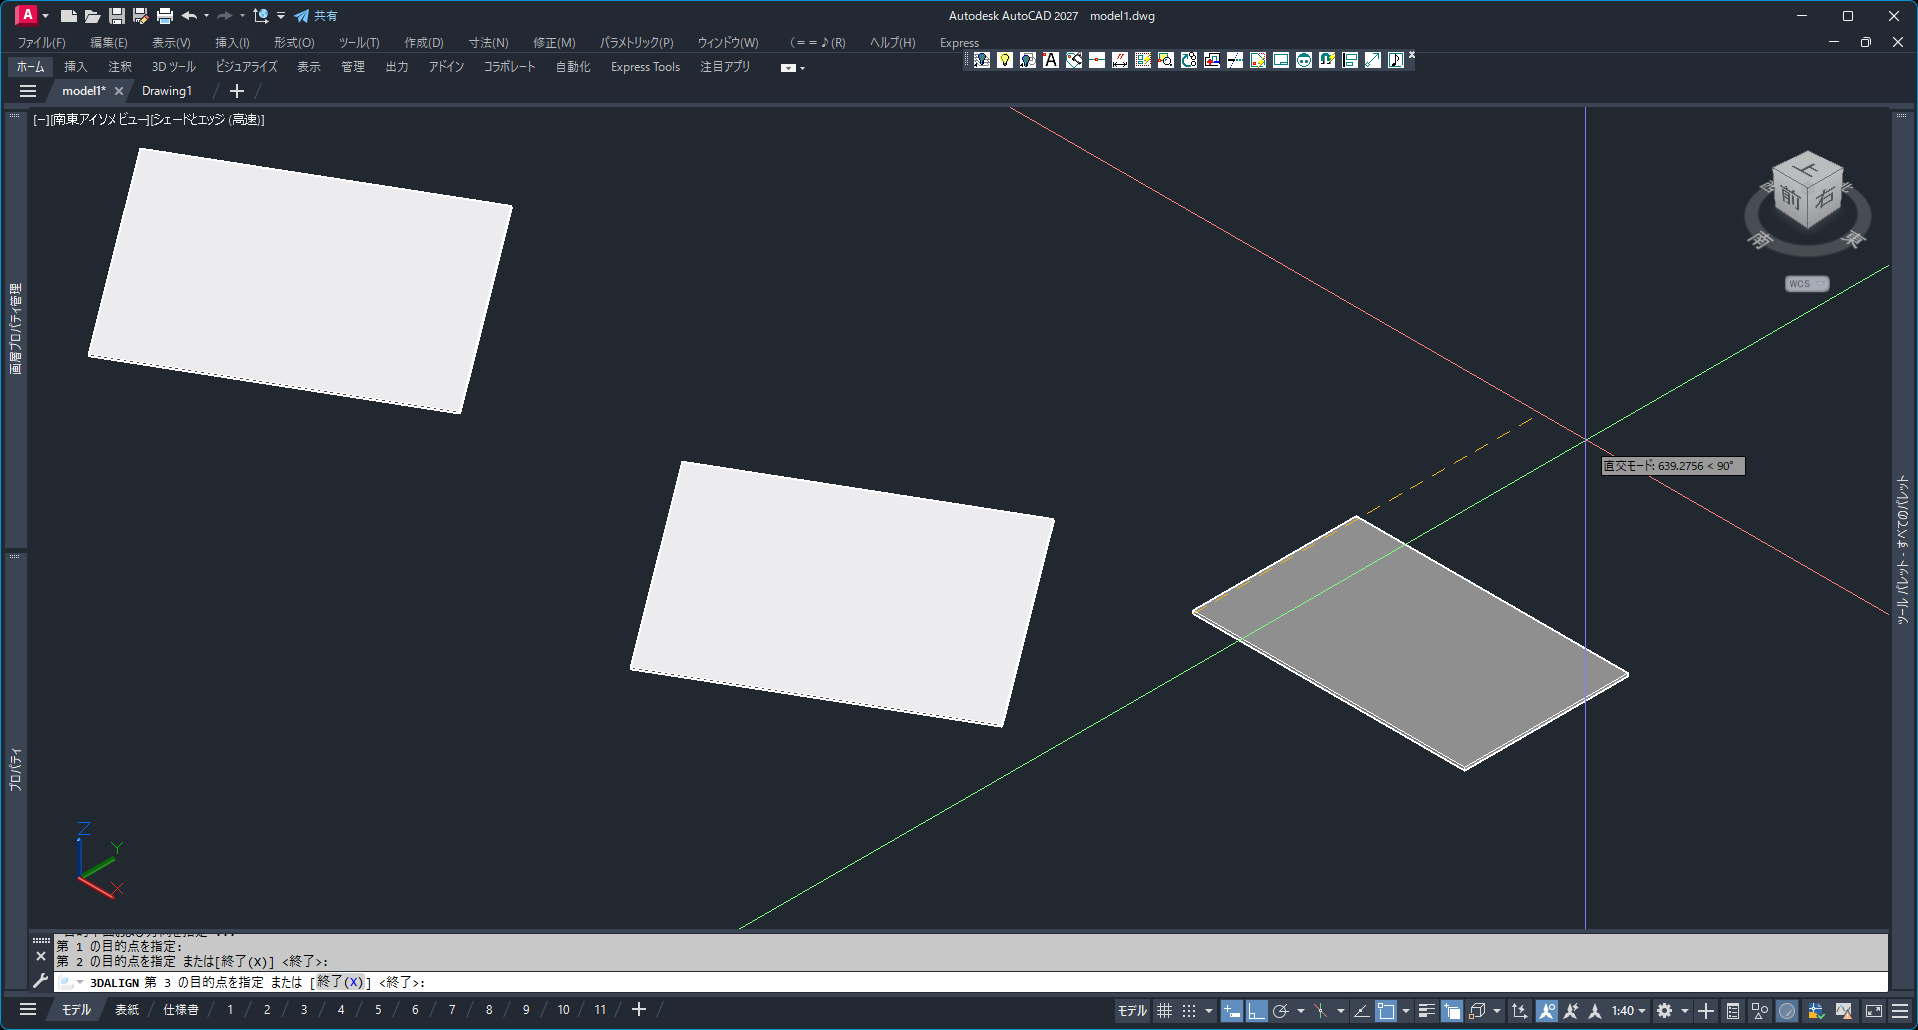Click the 共有 share button
The height and width of the screenshot is (1030, 1918).
pyautogui.click(x=316, y=16)
